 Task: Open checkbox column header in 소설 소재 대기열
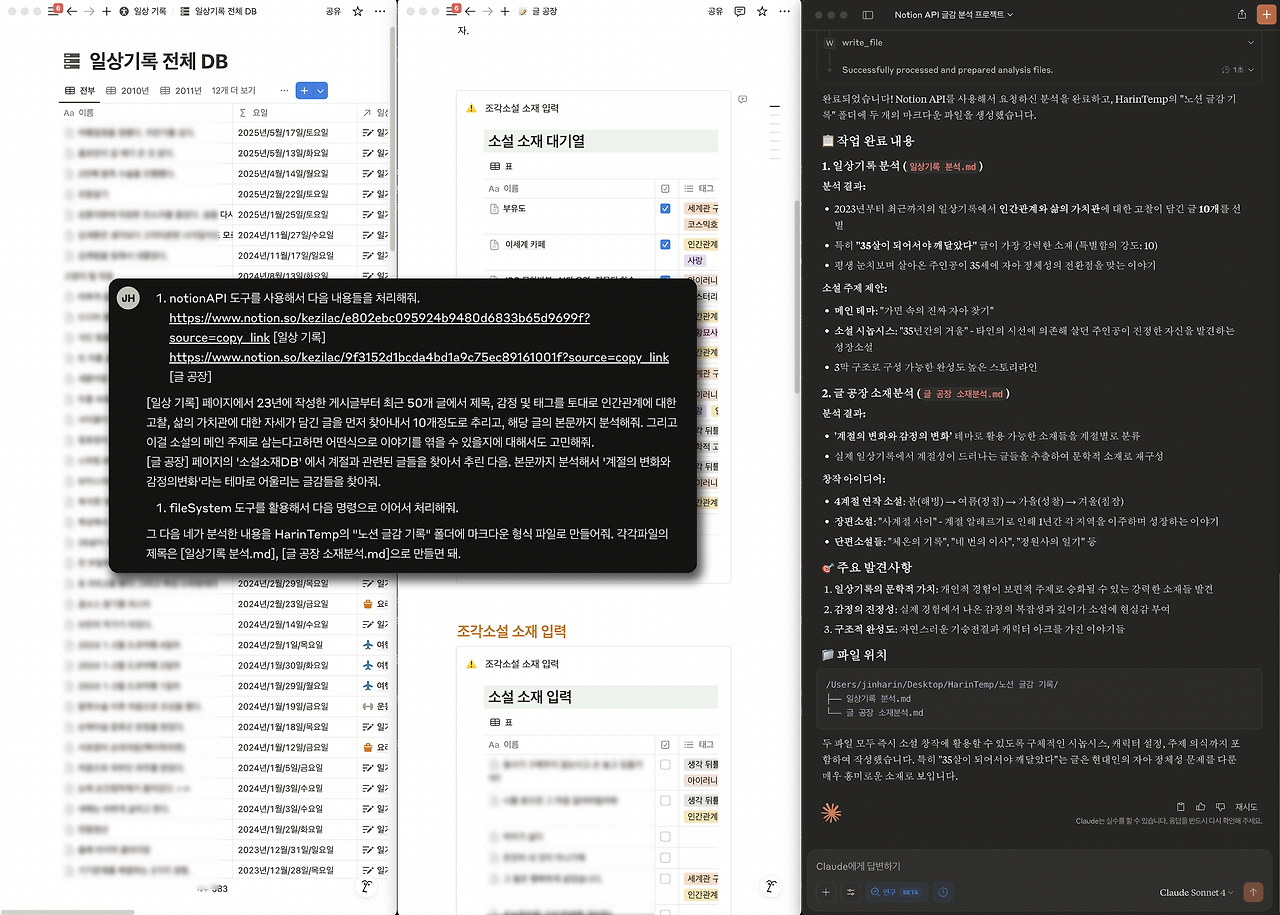667,188
